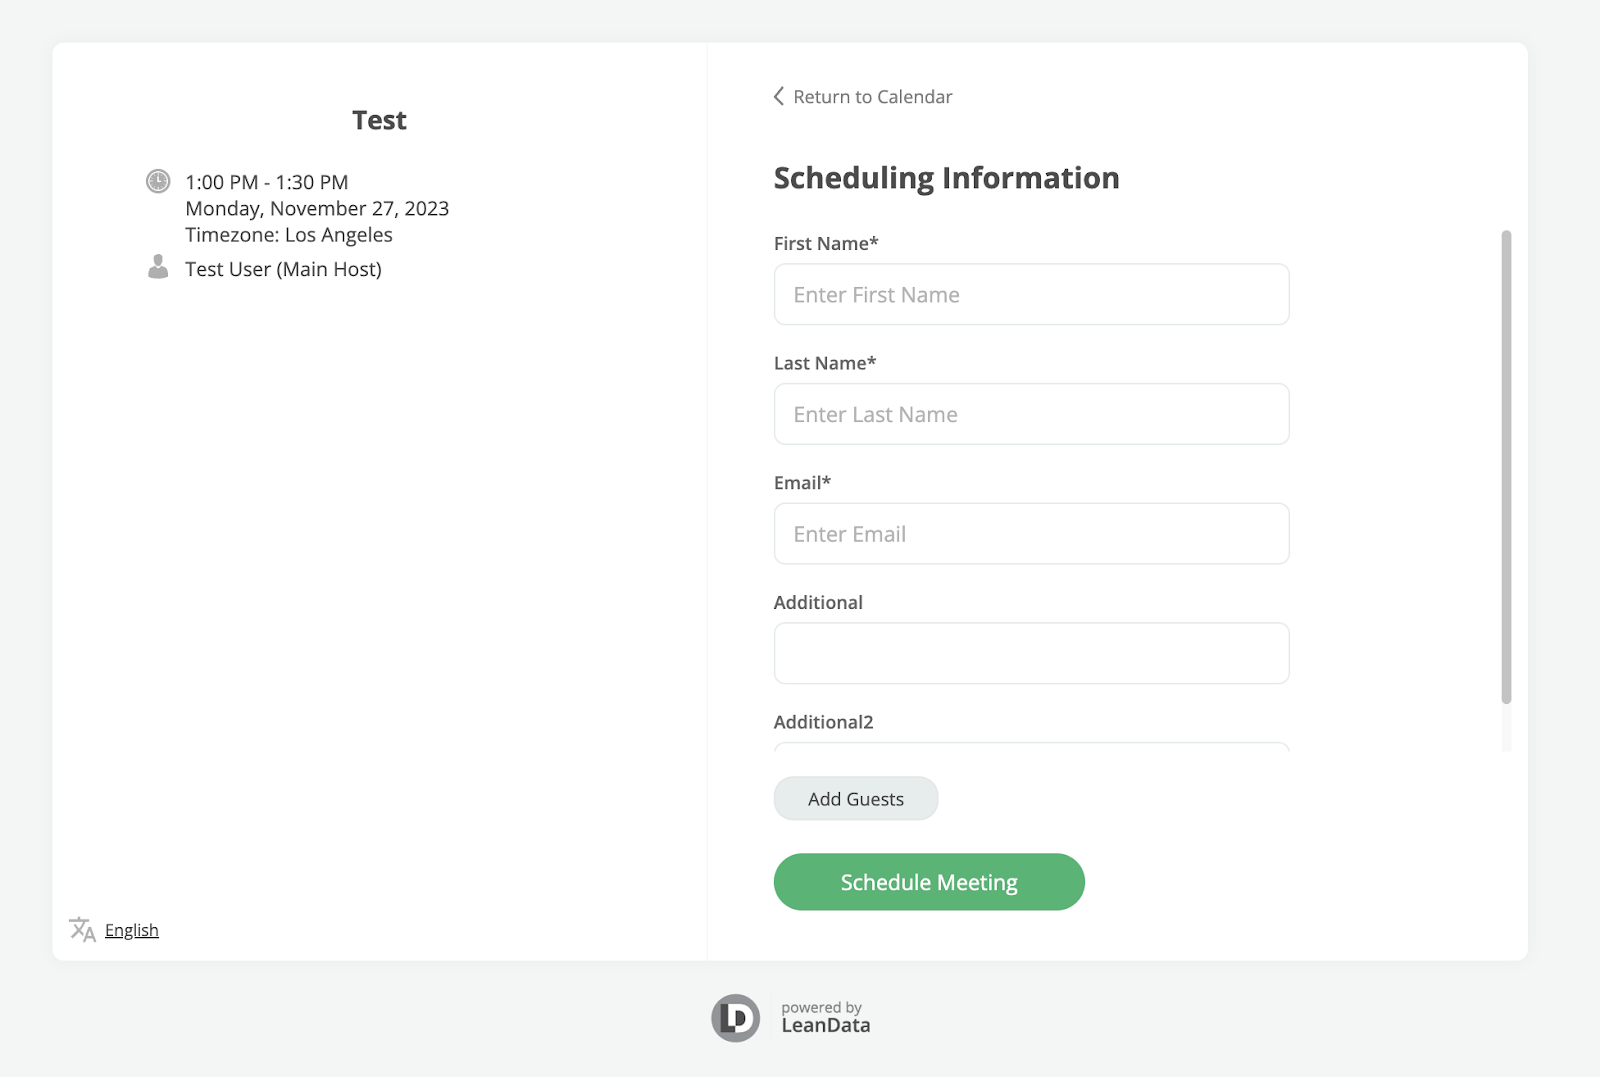Click the "powered by LeanData" text
Viewport: 1600px width, 1077px height.
click(825, 1017)
